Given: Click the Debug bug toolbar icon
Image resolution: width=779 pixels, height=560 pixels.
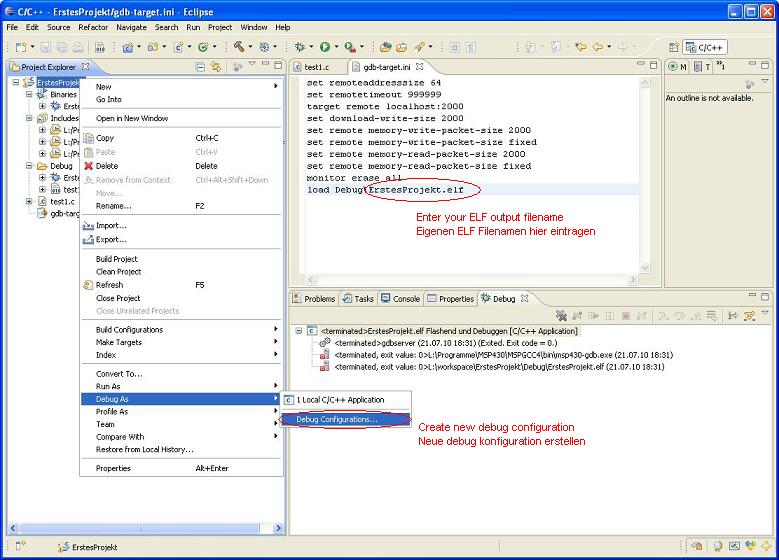Looking at the screenshot, I should [300, 47].
